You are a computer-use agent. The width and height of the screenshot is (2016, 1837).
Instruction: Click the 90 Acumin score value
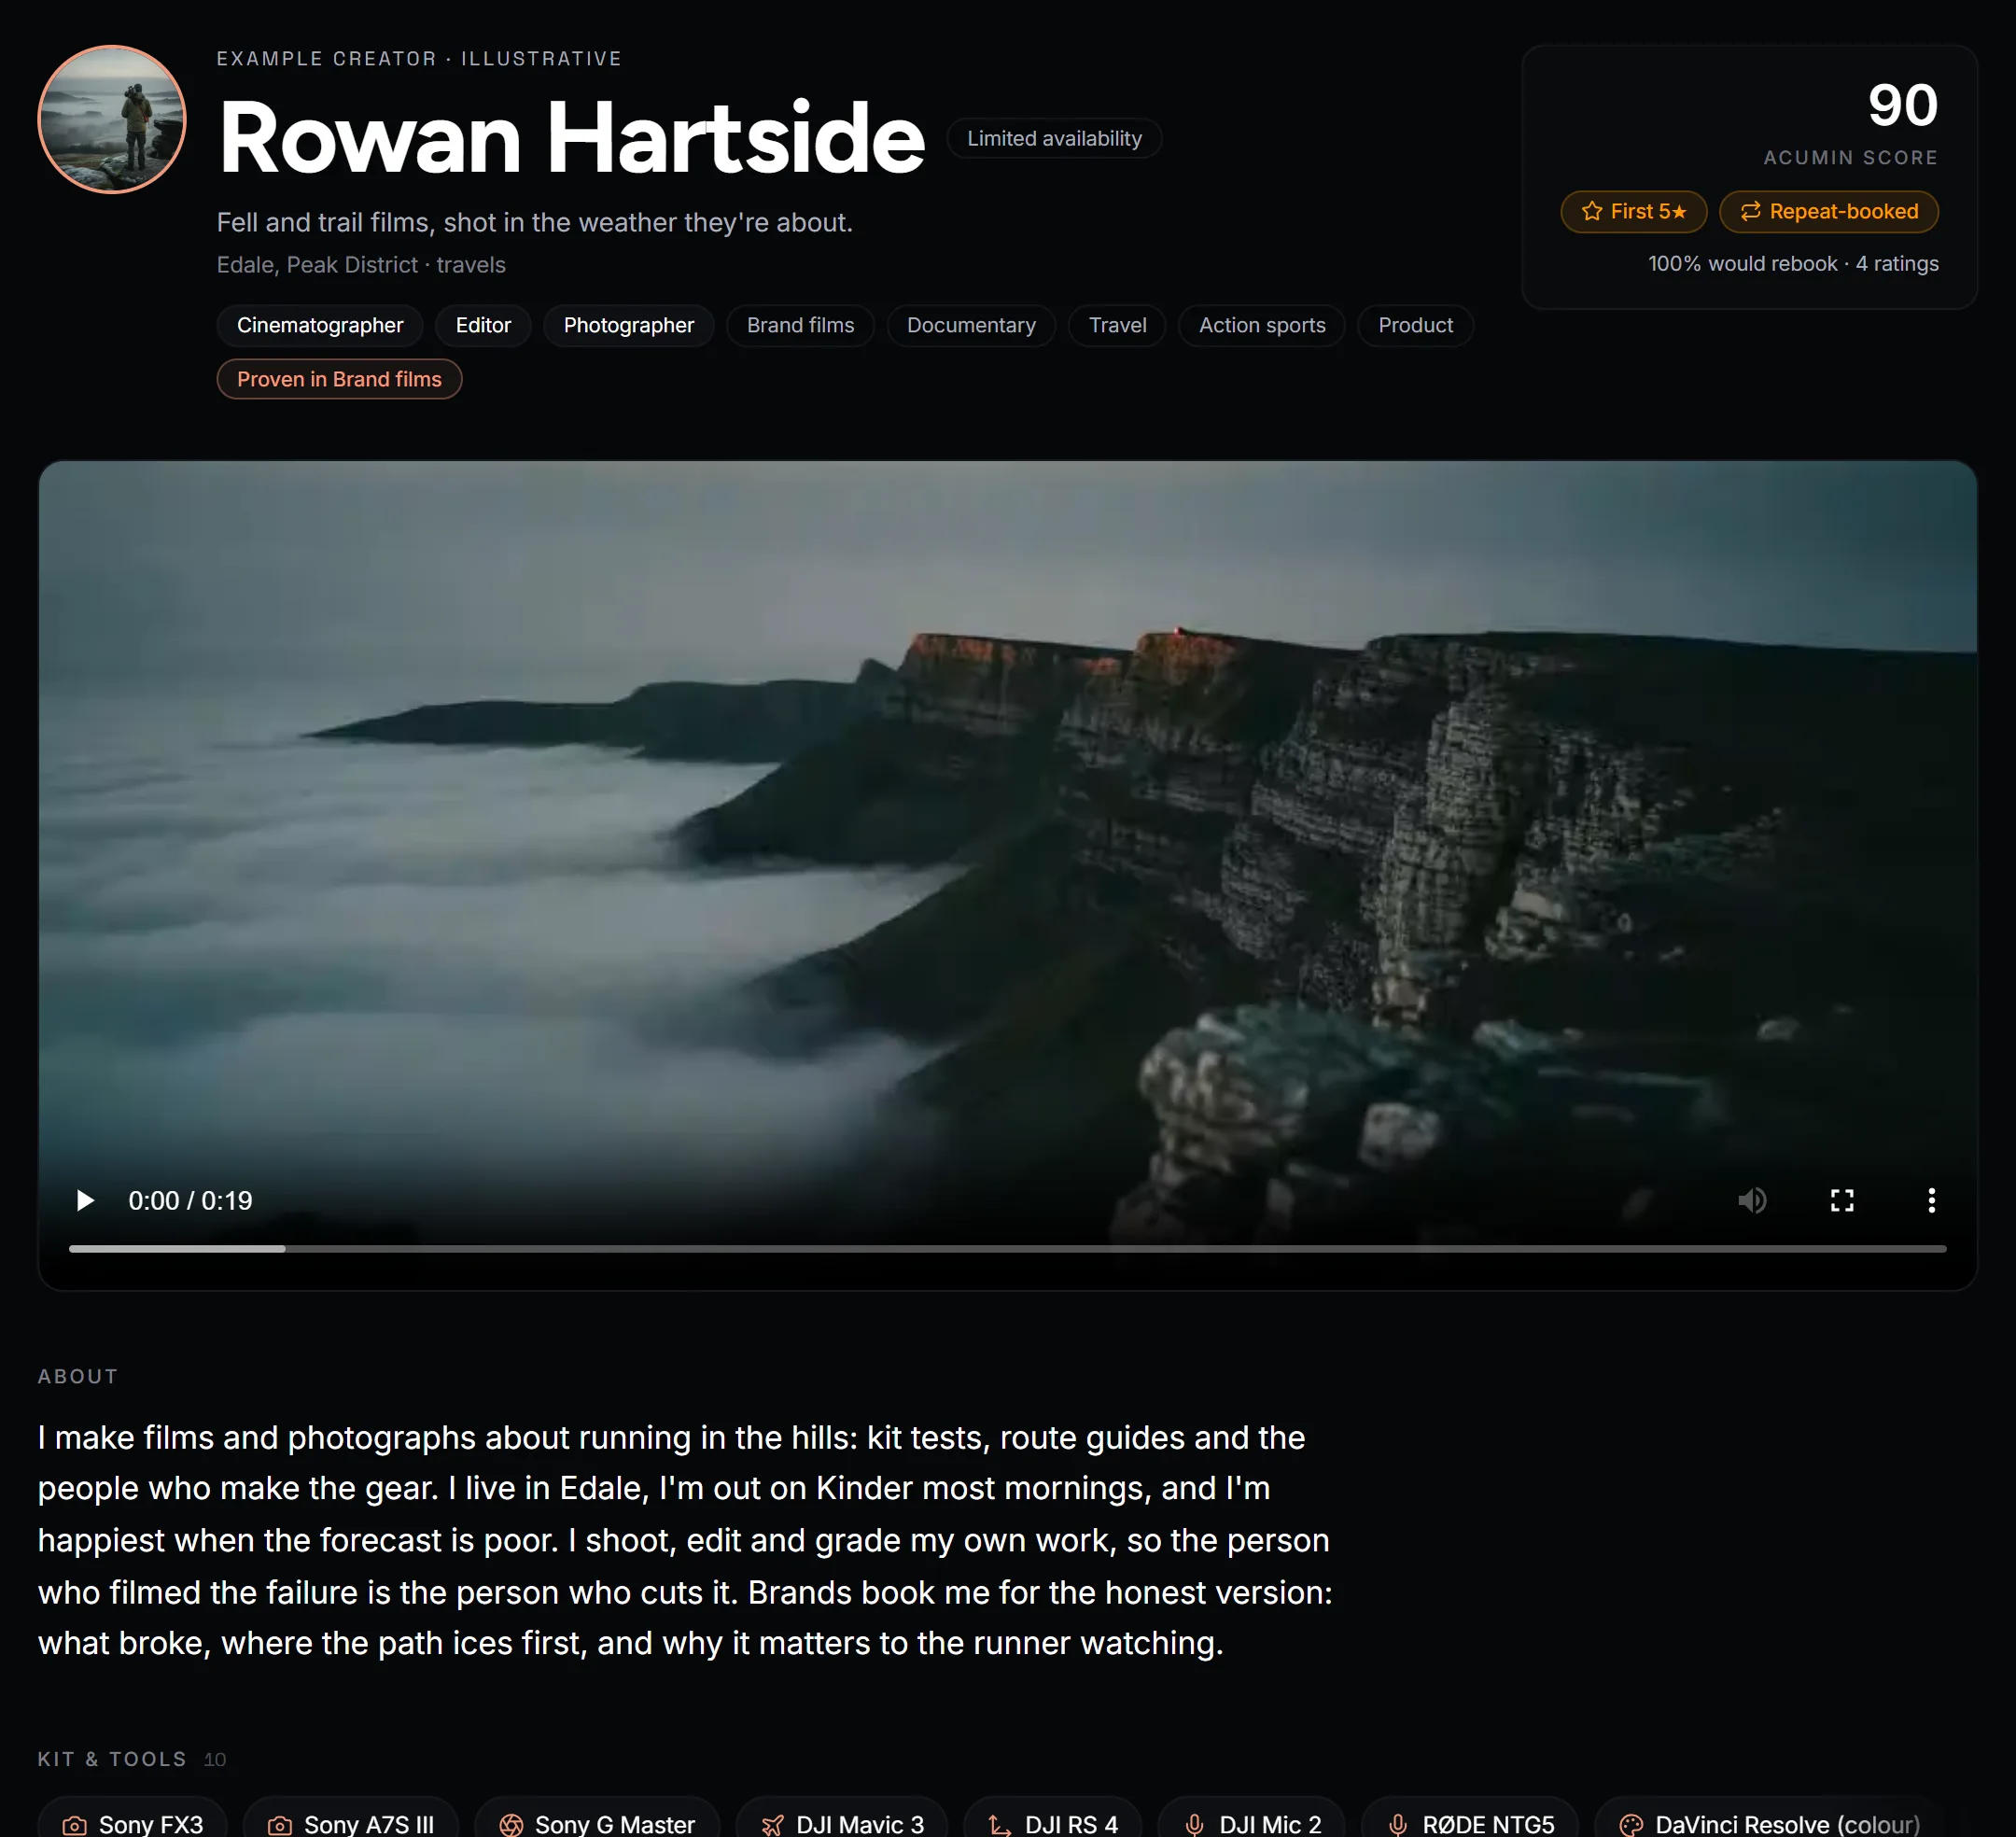tap(1902, 105)
